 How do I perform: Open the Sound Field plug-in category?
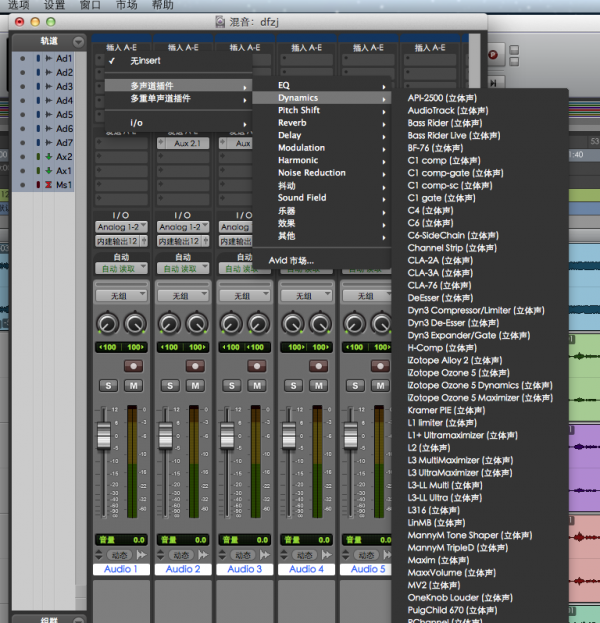pyautogui.click(x=322, y=198)
